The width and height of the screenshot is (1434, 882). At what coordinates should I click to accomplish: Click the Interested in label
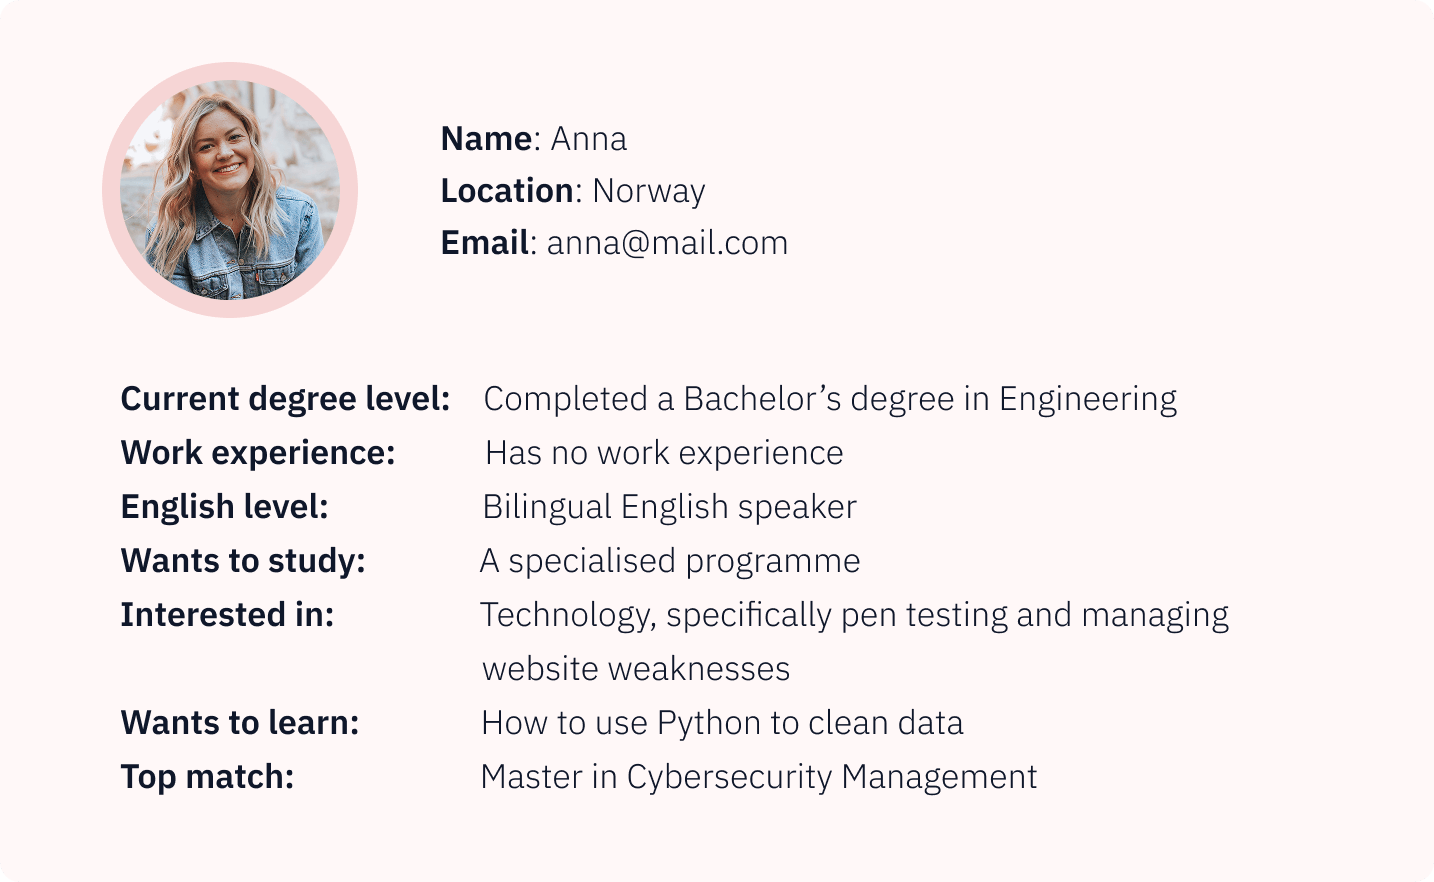click(227, 615)
